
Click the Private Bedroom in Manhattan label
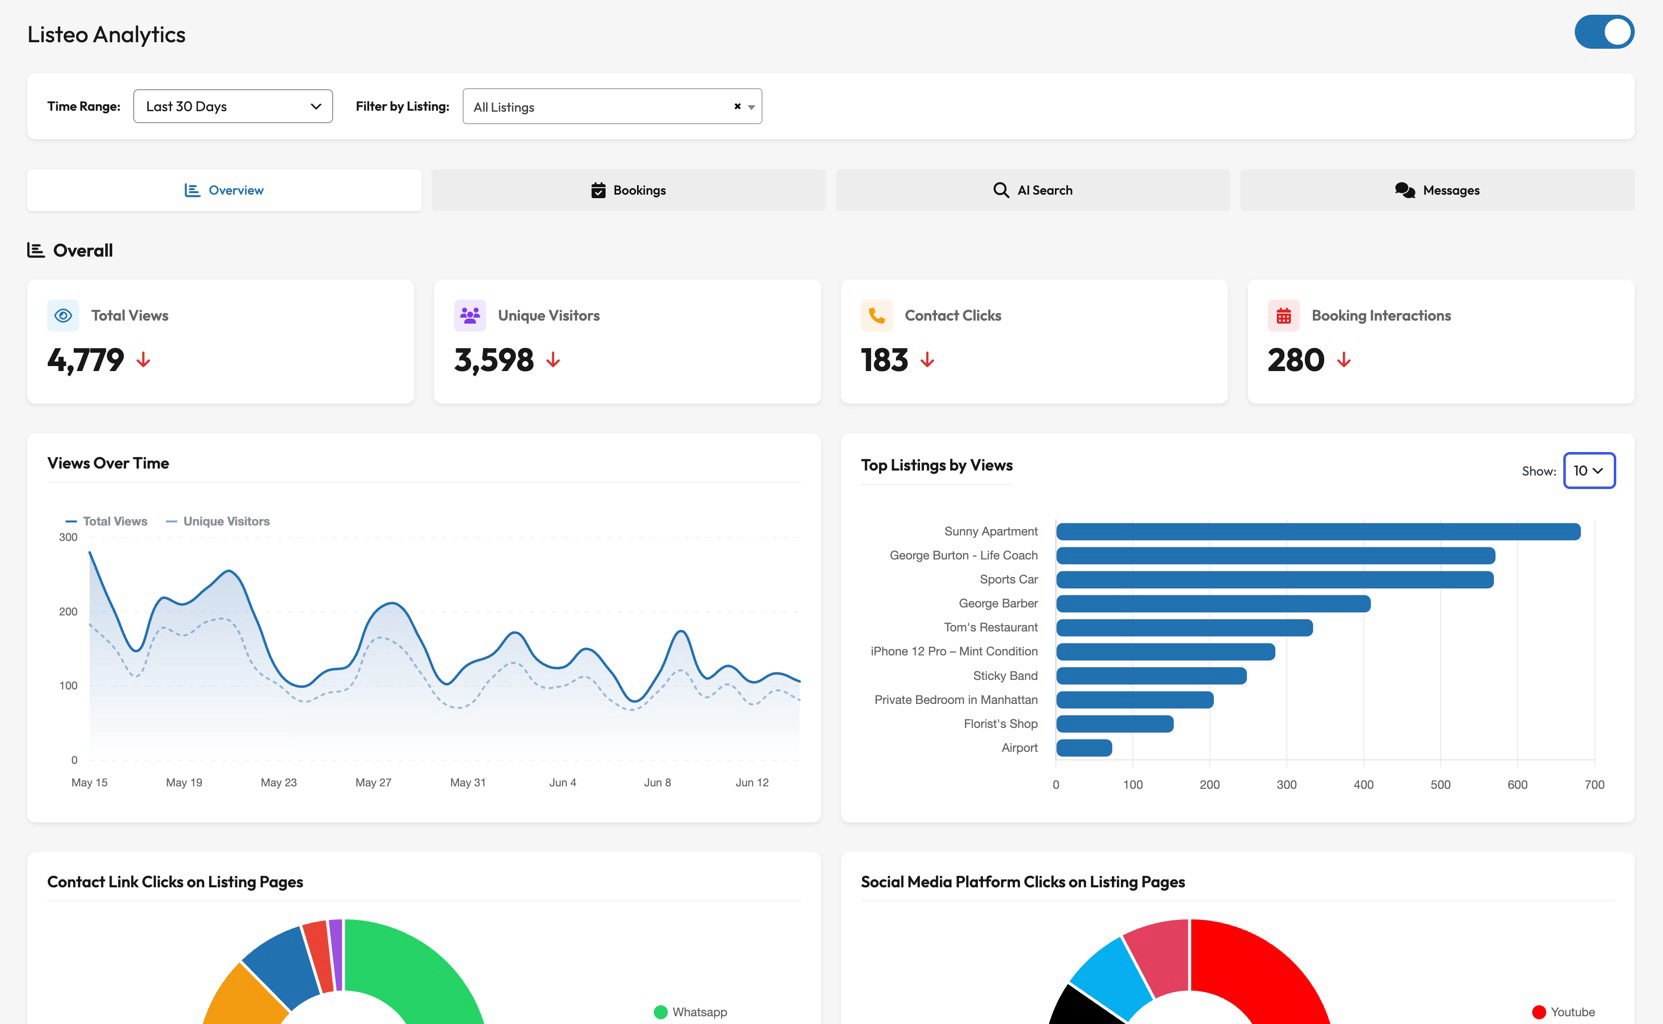[956, 700]
